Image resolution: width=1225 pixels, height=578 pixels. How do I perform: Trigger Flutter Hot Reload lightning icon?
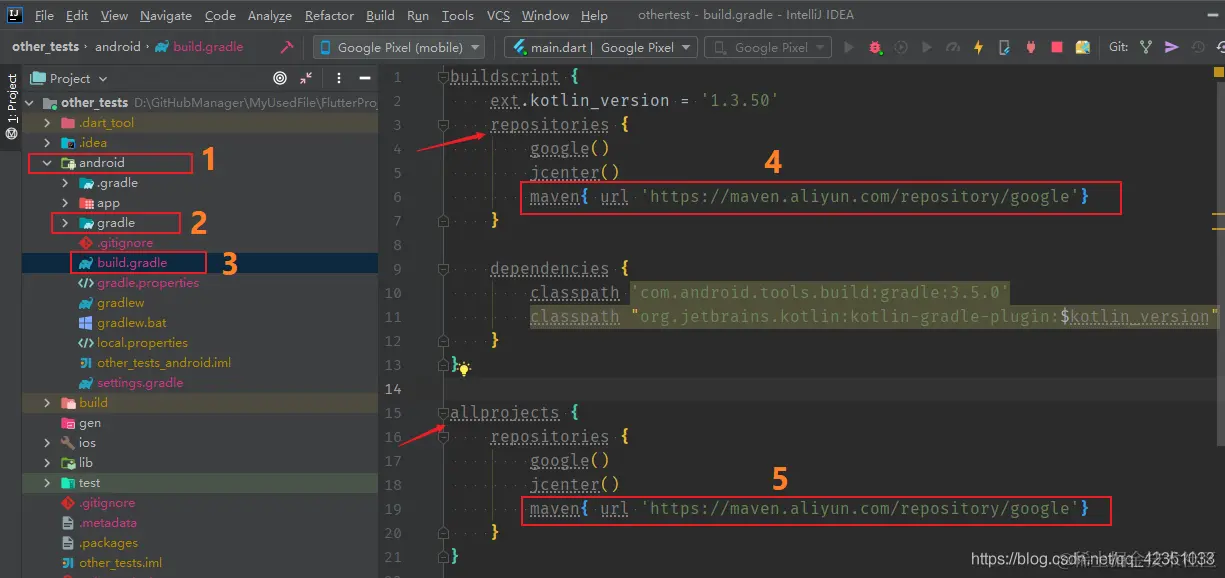coord(978,47)
